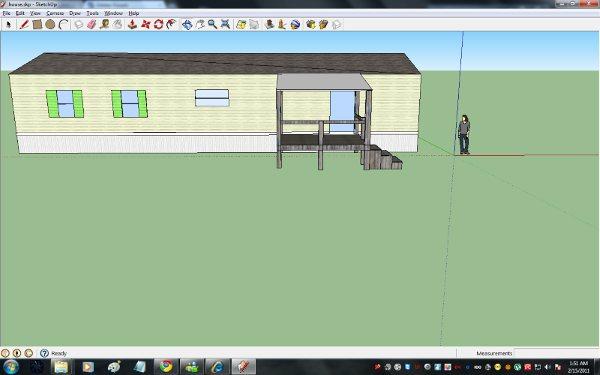Open Internet Explorer on taskbar
The image size is (600, 375).
217,367
